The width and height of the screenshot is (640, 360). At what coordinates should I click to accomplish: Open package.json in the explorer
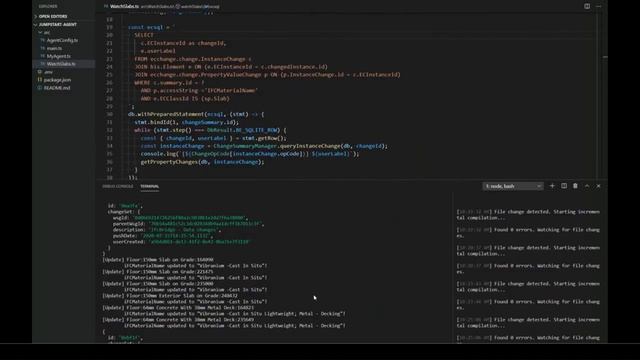[x=57, y=80]
